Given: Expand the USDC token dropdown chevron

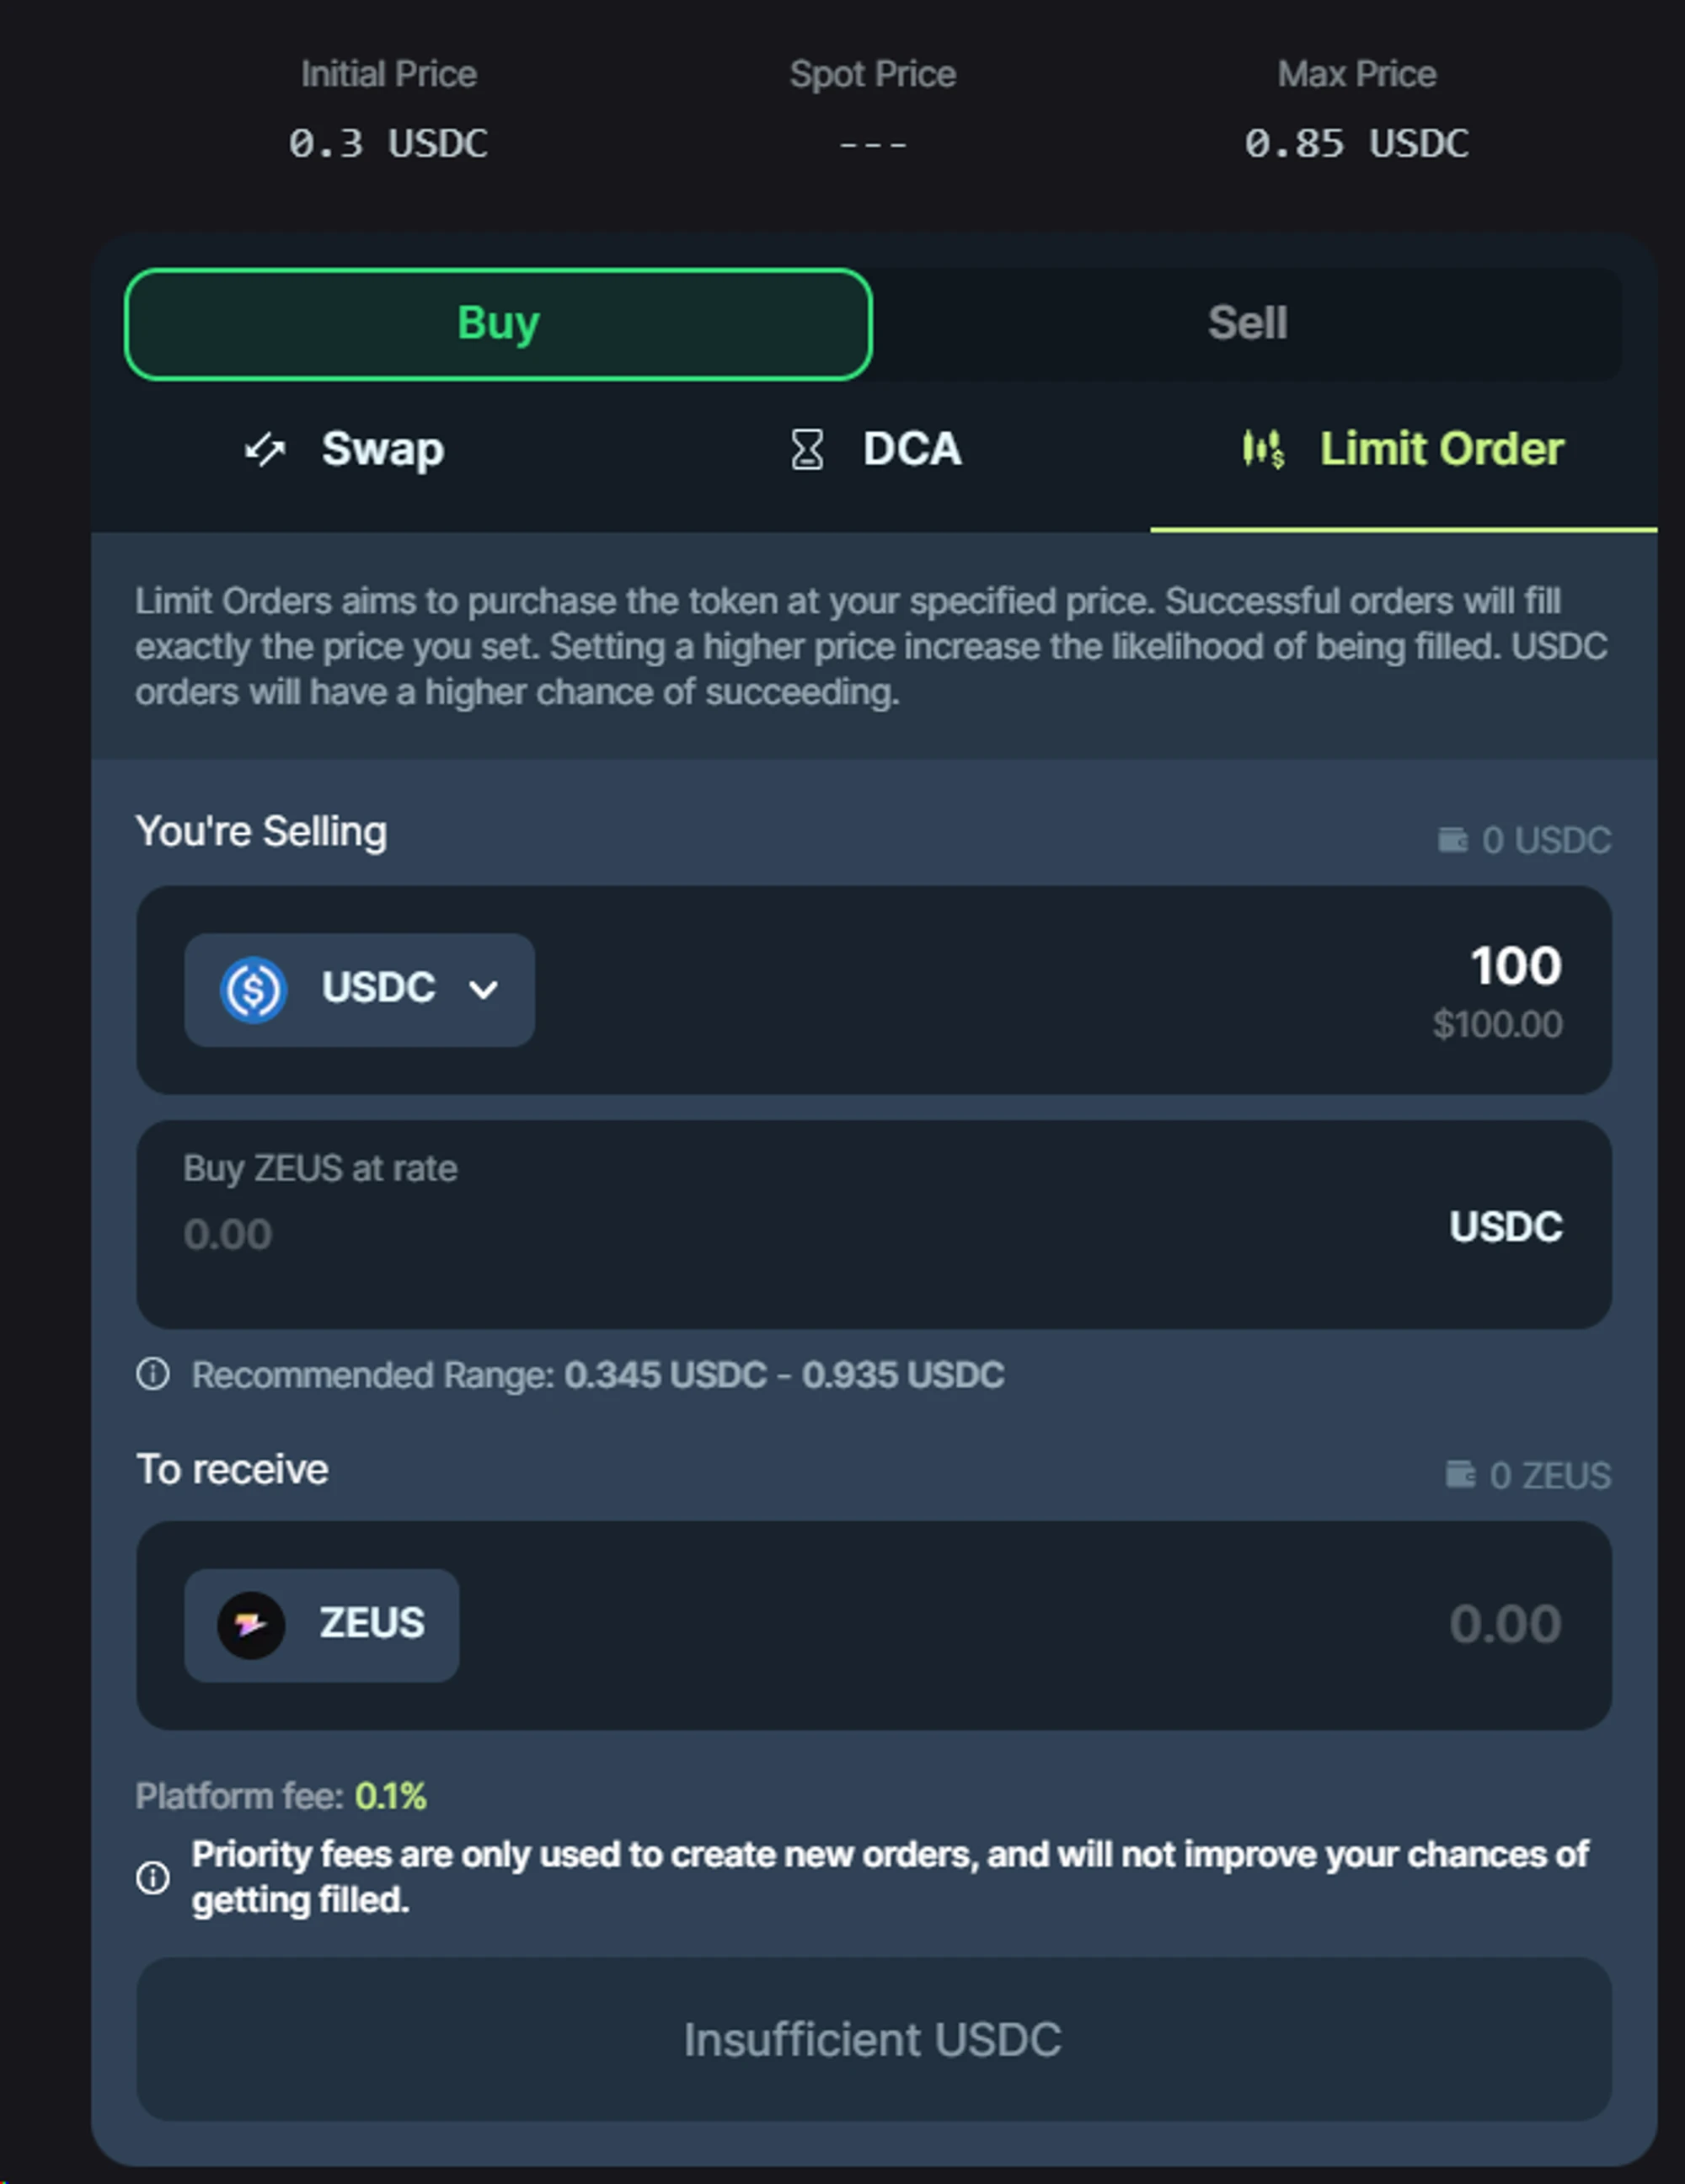Looking at the screenshot, I should point(484,990).
